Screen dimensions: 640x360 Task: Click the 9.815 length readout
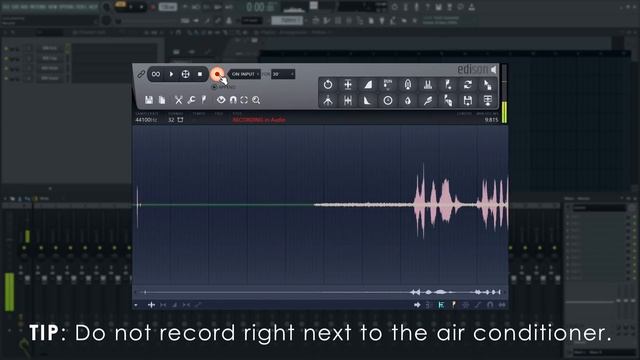coord(491,120)
